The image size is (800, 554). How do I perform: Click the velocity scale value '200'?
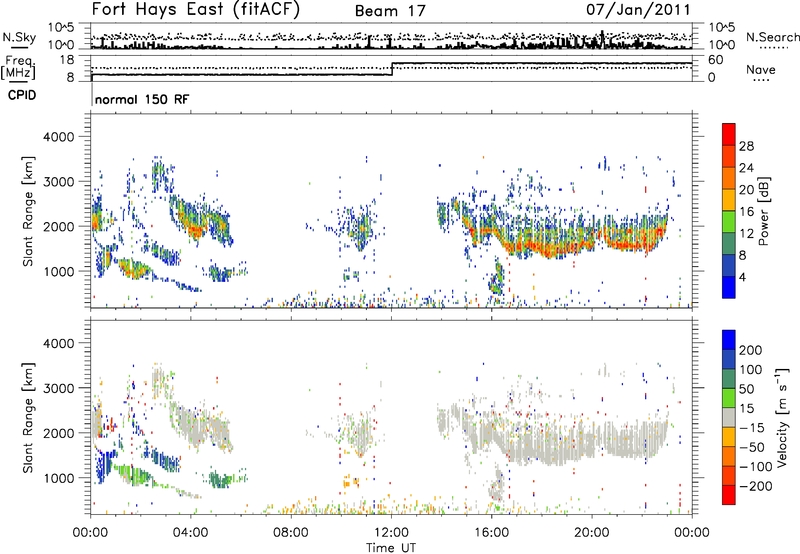(x=751, y=350)
